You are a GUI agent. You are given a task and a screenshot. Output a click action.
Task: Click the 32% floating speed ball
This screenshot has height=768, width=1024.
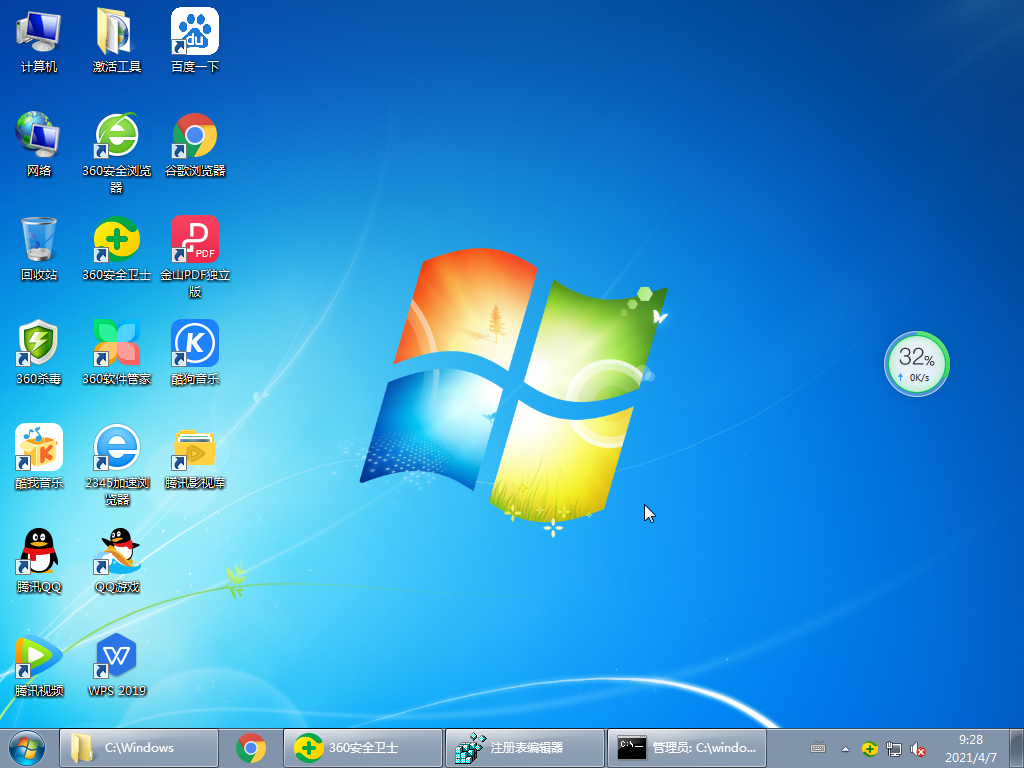click(916, 364)
